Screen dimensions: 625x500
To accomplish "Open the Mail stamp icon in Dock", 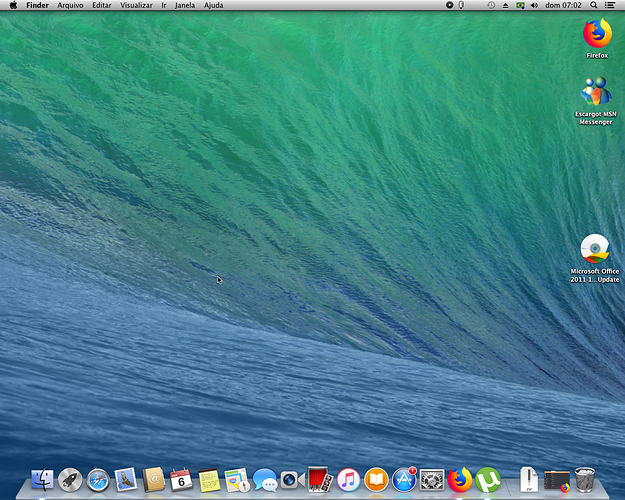I will click(x=126, y=479).
